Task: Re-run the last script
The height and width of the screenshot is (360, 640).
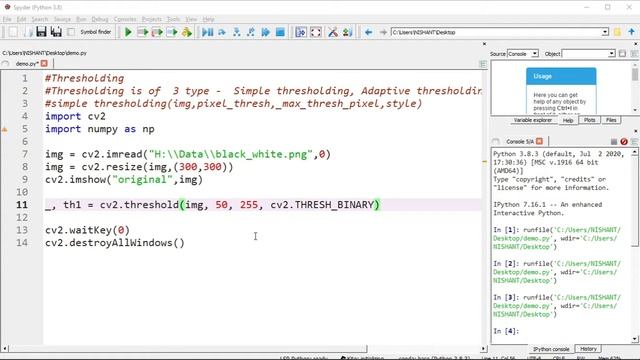Action: (x=187, y=32)
